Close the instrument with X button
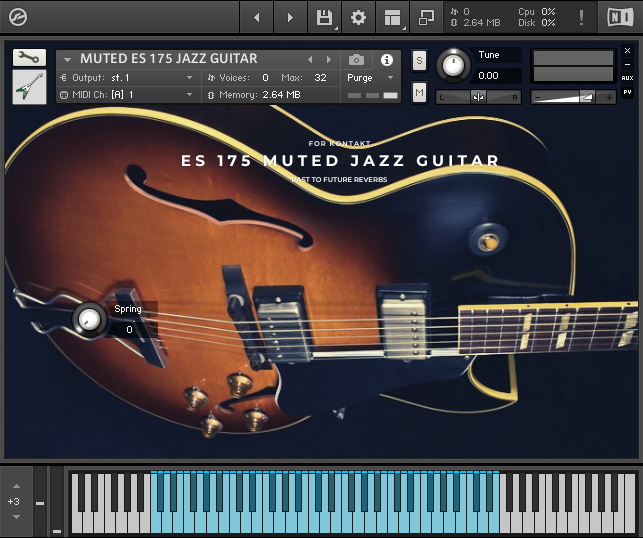The image size is (643, 538). coord(627,50)
